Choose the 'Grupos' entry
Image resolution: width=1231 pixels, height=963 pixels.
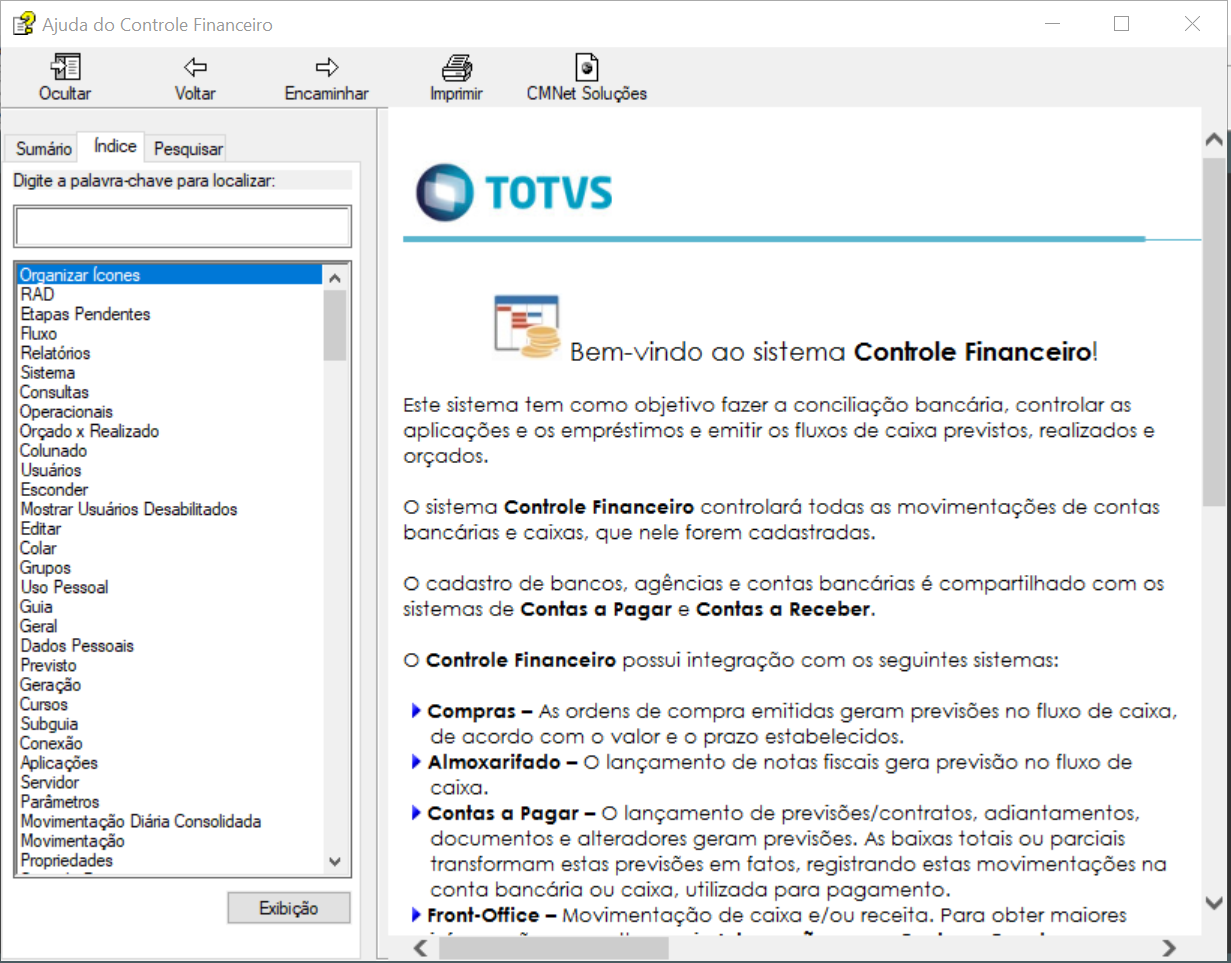[x=170, y=567]
